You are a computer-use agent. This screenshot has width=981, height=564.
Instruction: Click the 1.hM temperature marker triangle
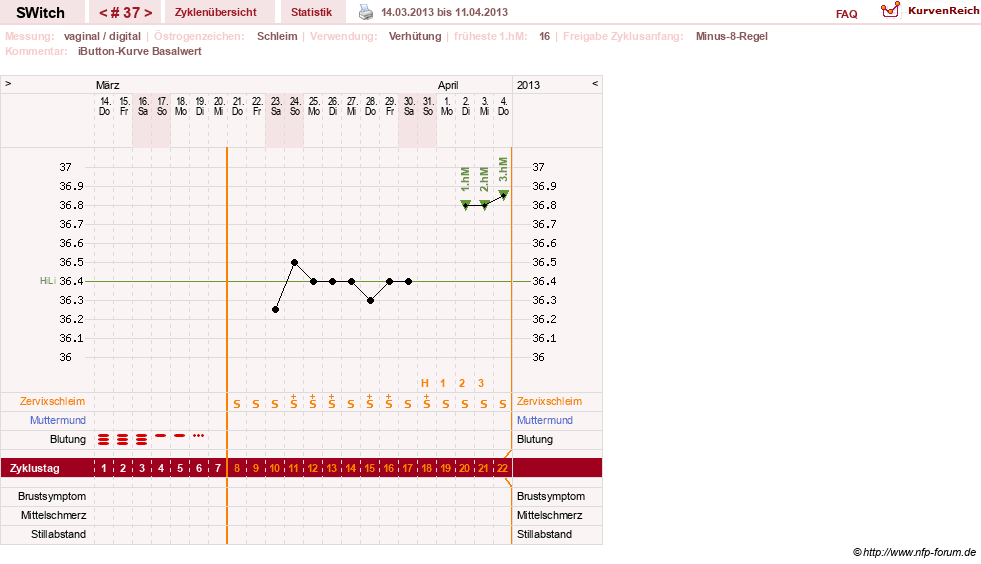click(465, 204)
